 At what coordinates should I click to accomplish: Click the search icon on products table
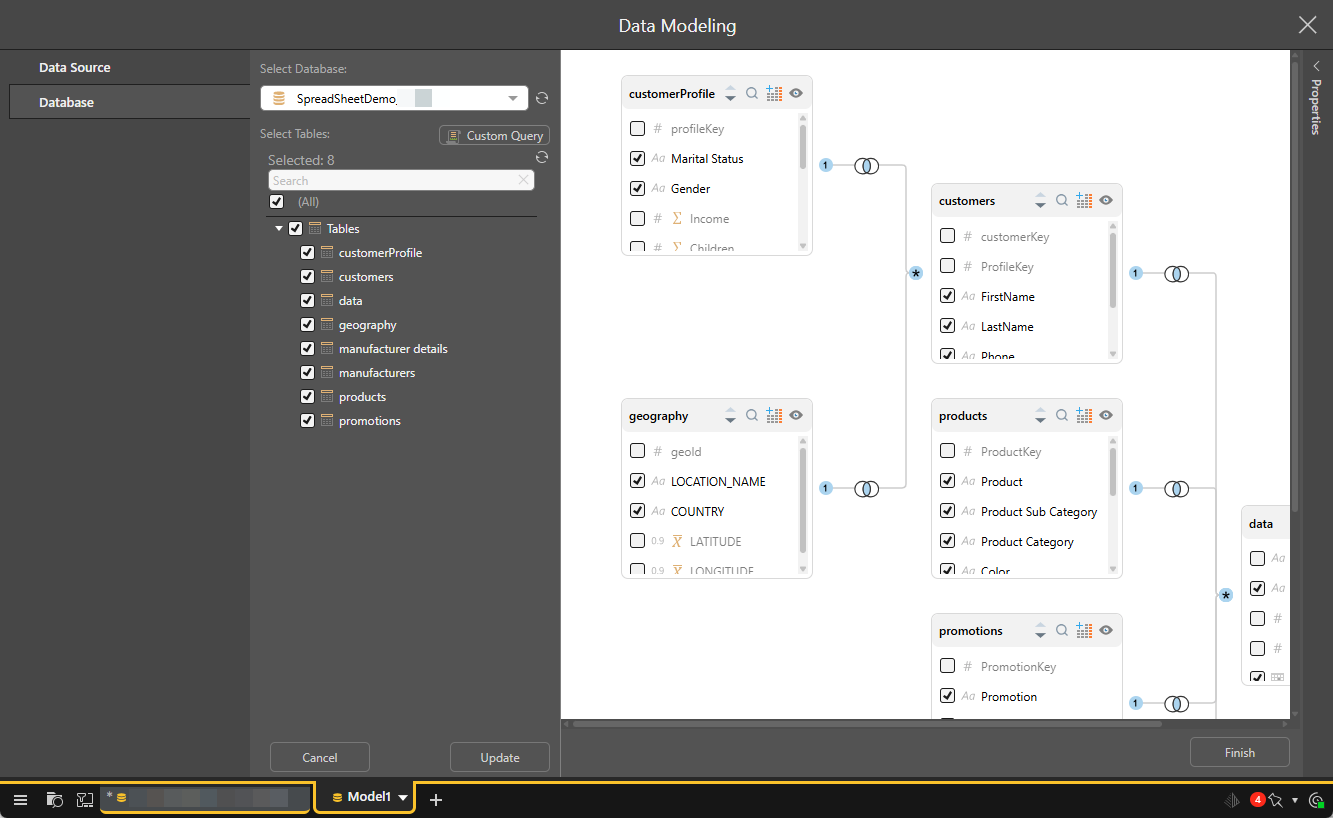1062,416
